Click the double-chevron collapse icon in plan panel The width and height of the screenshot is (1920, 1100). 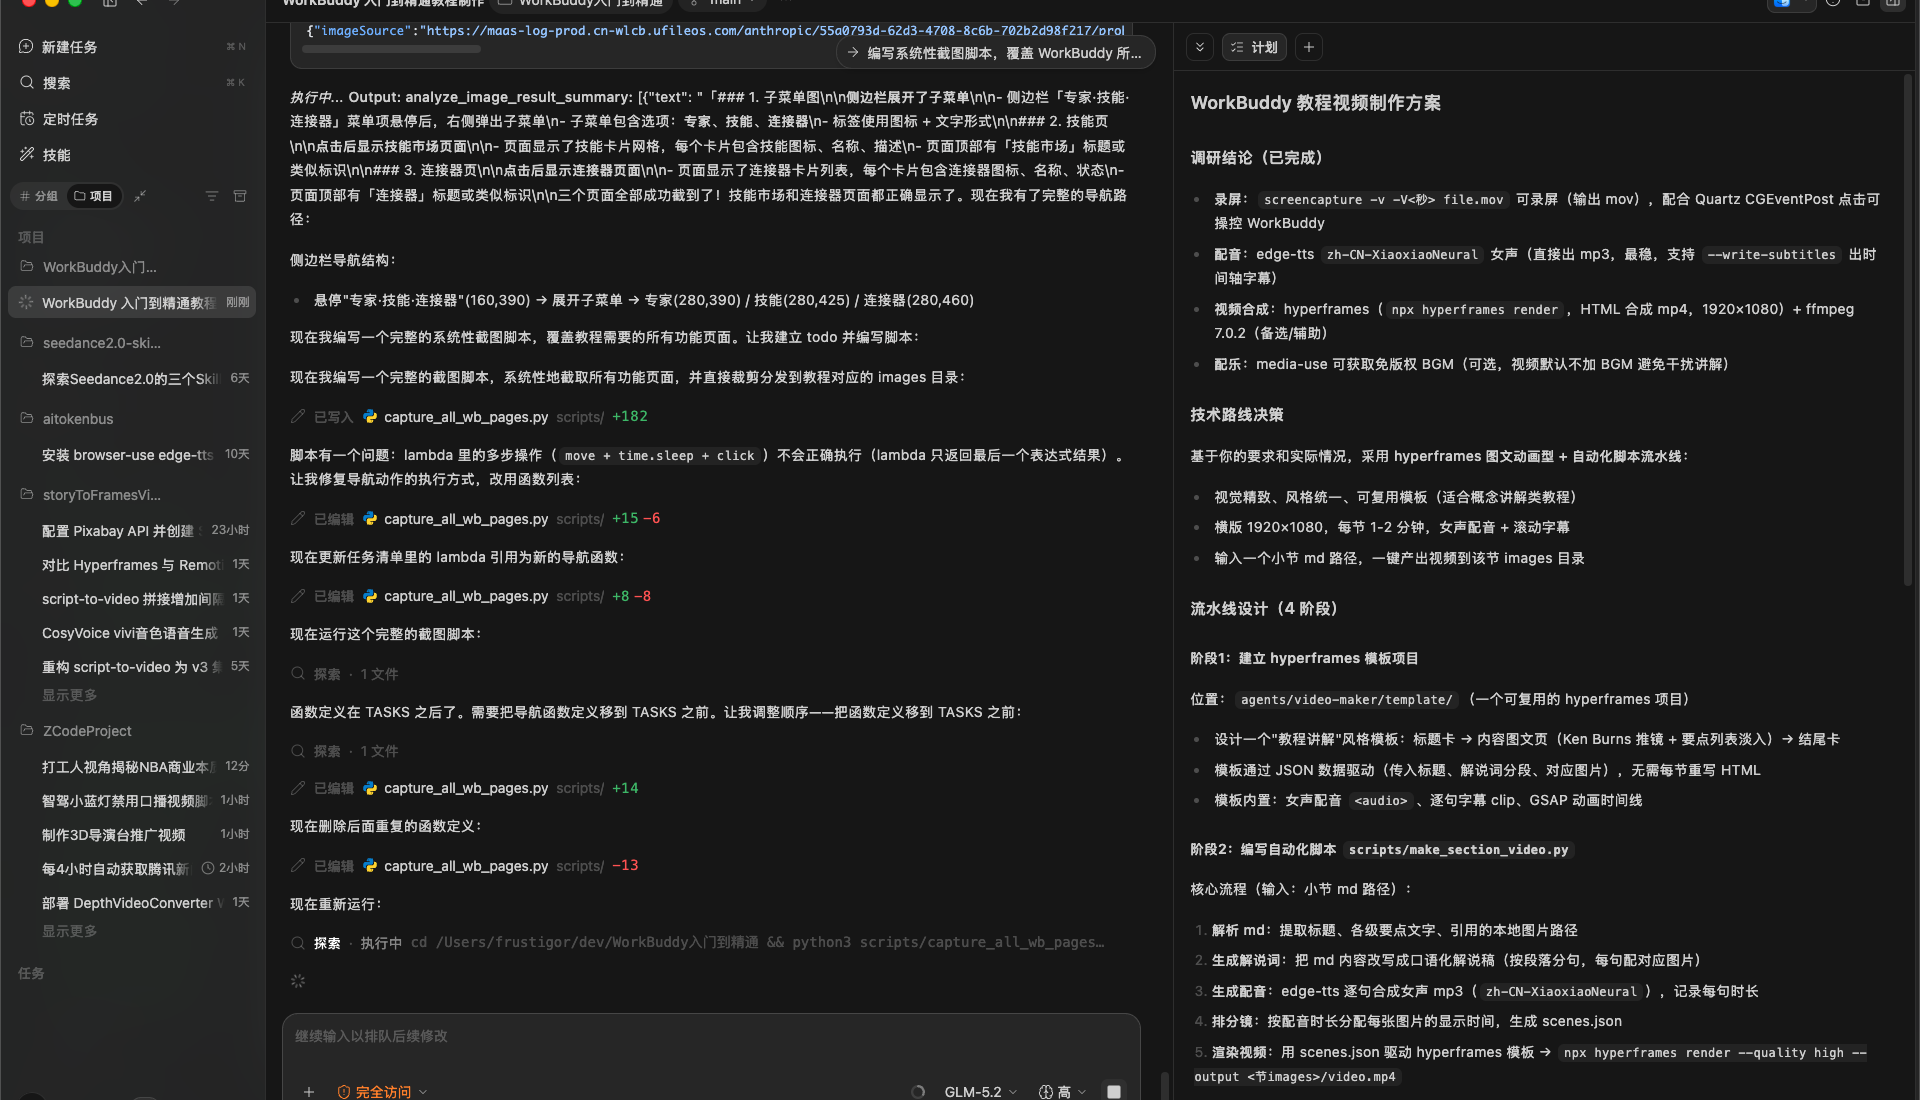1200,47
